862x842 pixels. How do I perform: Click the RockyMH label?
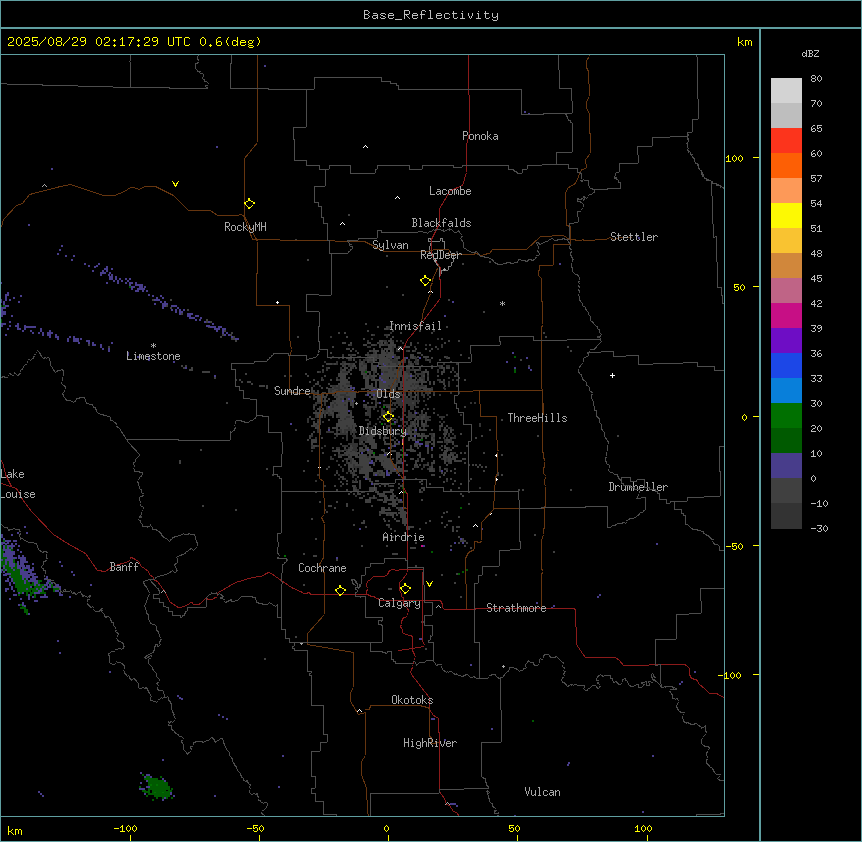pyautogui.click(x=245, y=227)
